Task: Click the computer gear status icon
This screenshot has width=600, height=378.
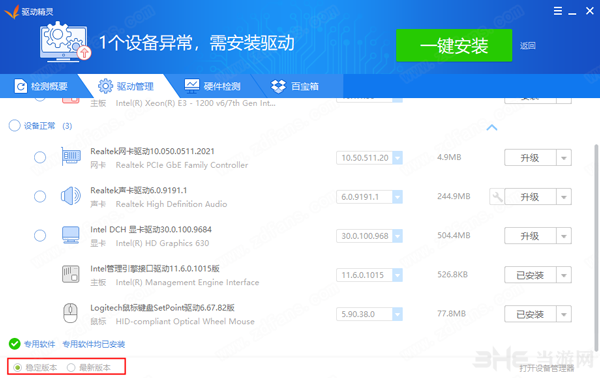Action: coord(65,41)
